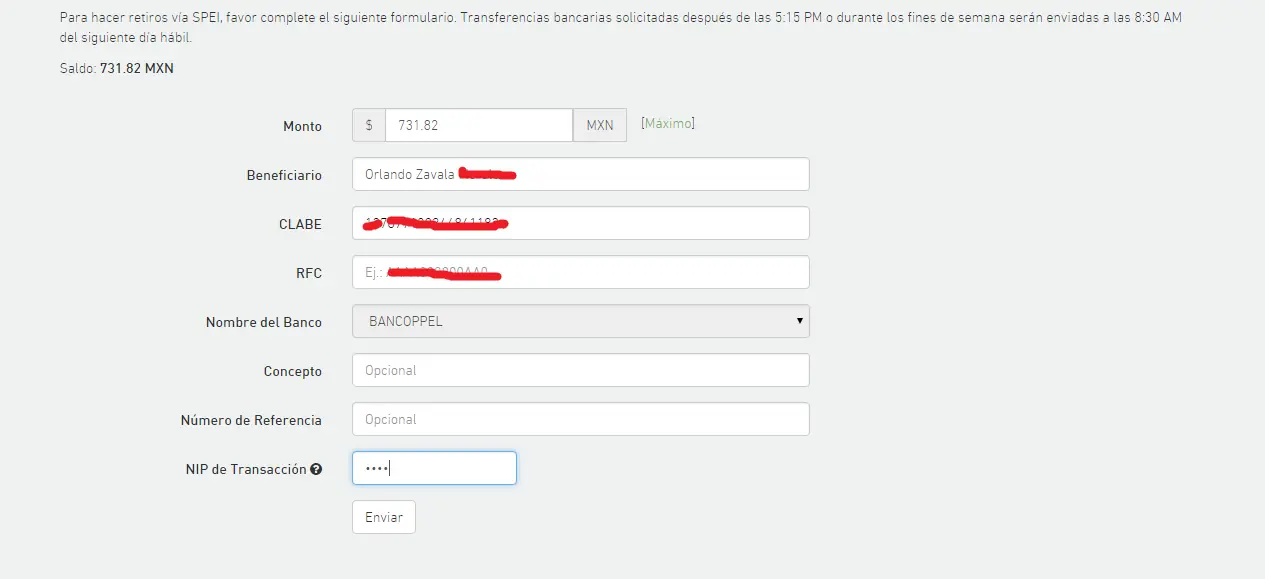The width and height of the screenshot is (1265, 579).
Task: Click the RFC input field
Action: click(581, 272)
